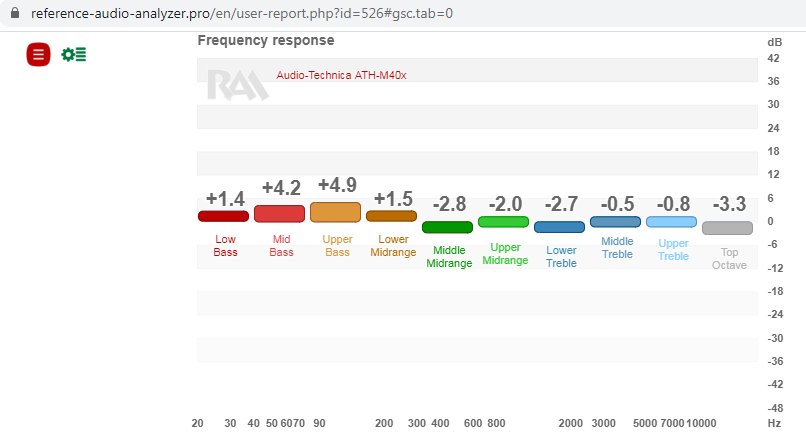Click the +1.5 value label

(x=393, y=199)
